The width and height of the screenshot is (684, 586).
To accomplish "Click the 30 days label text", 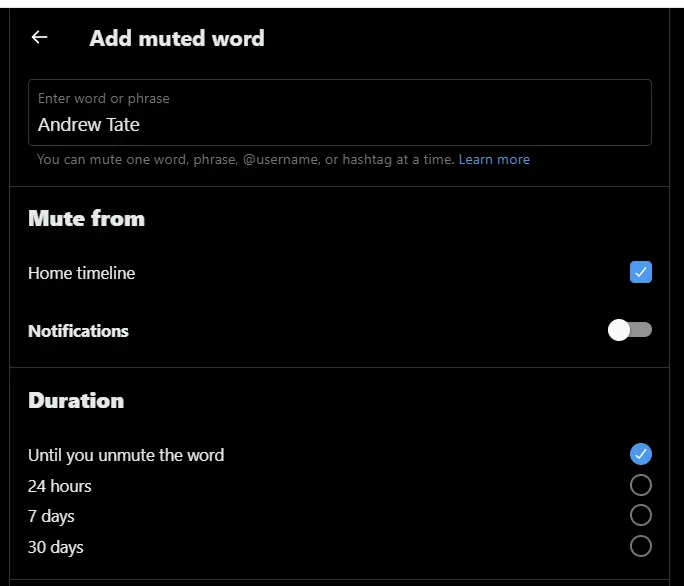I will [x=56, y=547].
